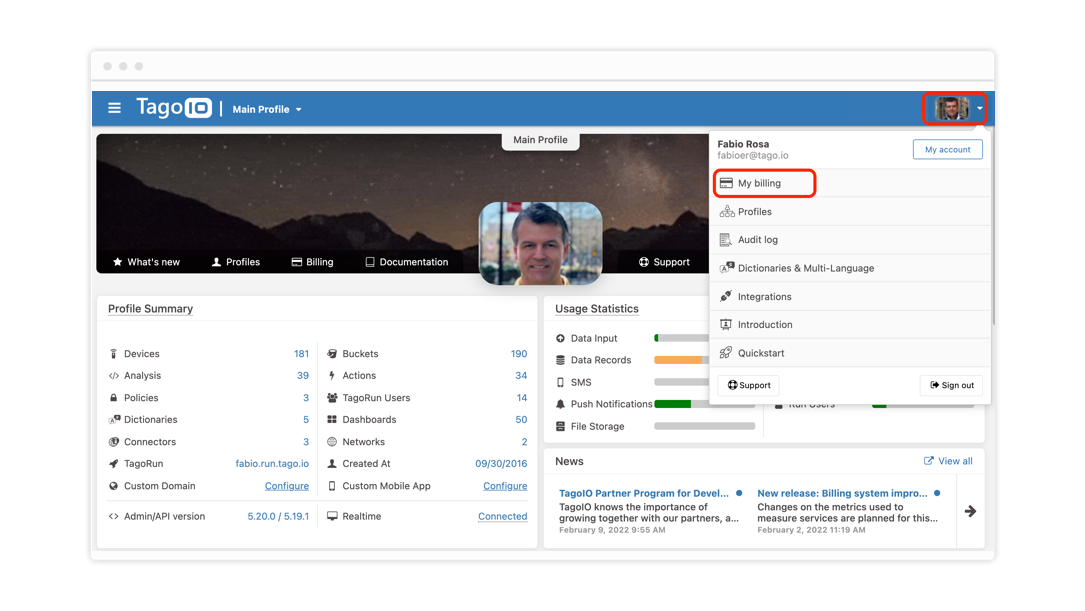This screenshot has height=611, width=1085.
Task: Click the Data Input icon
Action: click(560, 338)
